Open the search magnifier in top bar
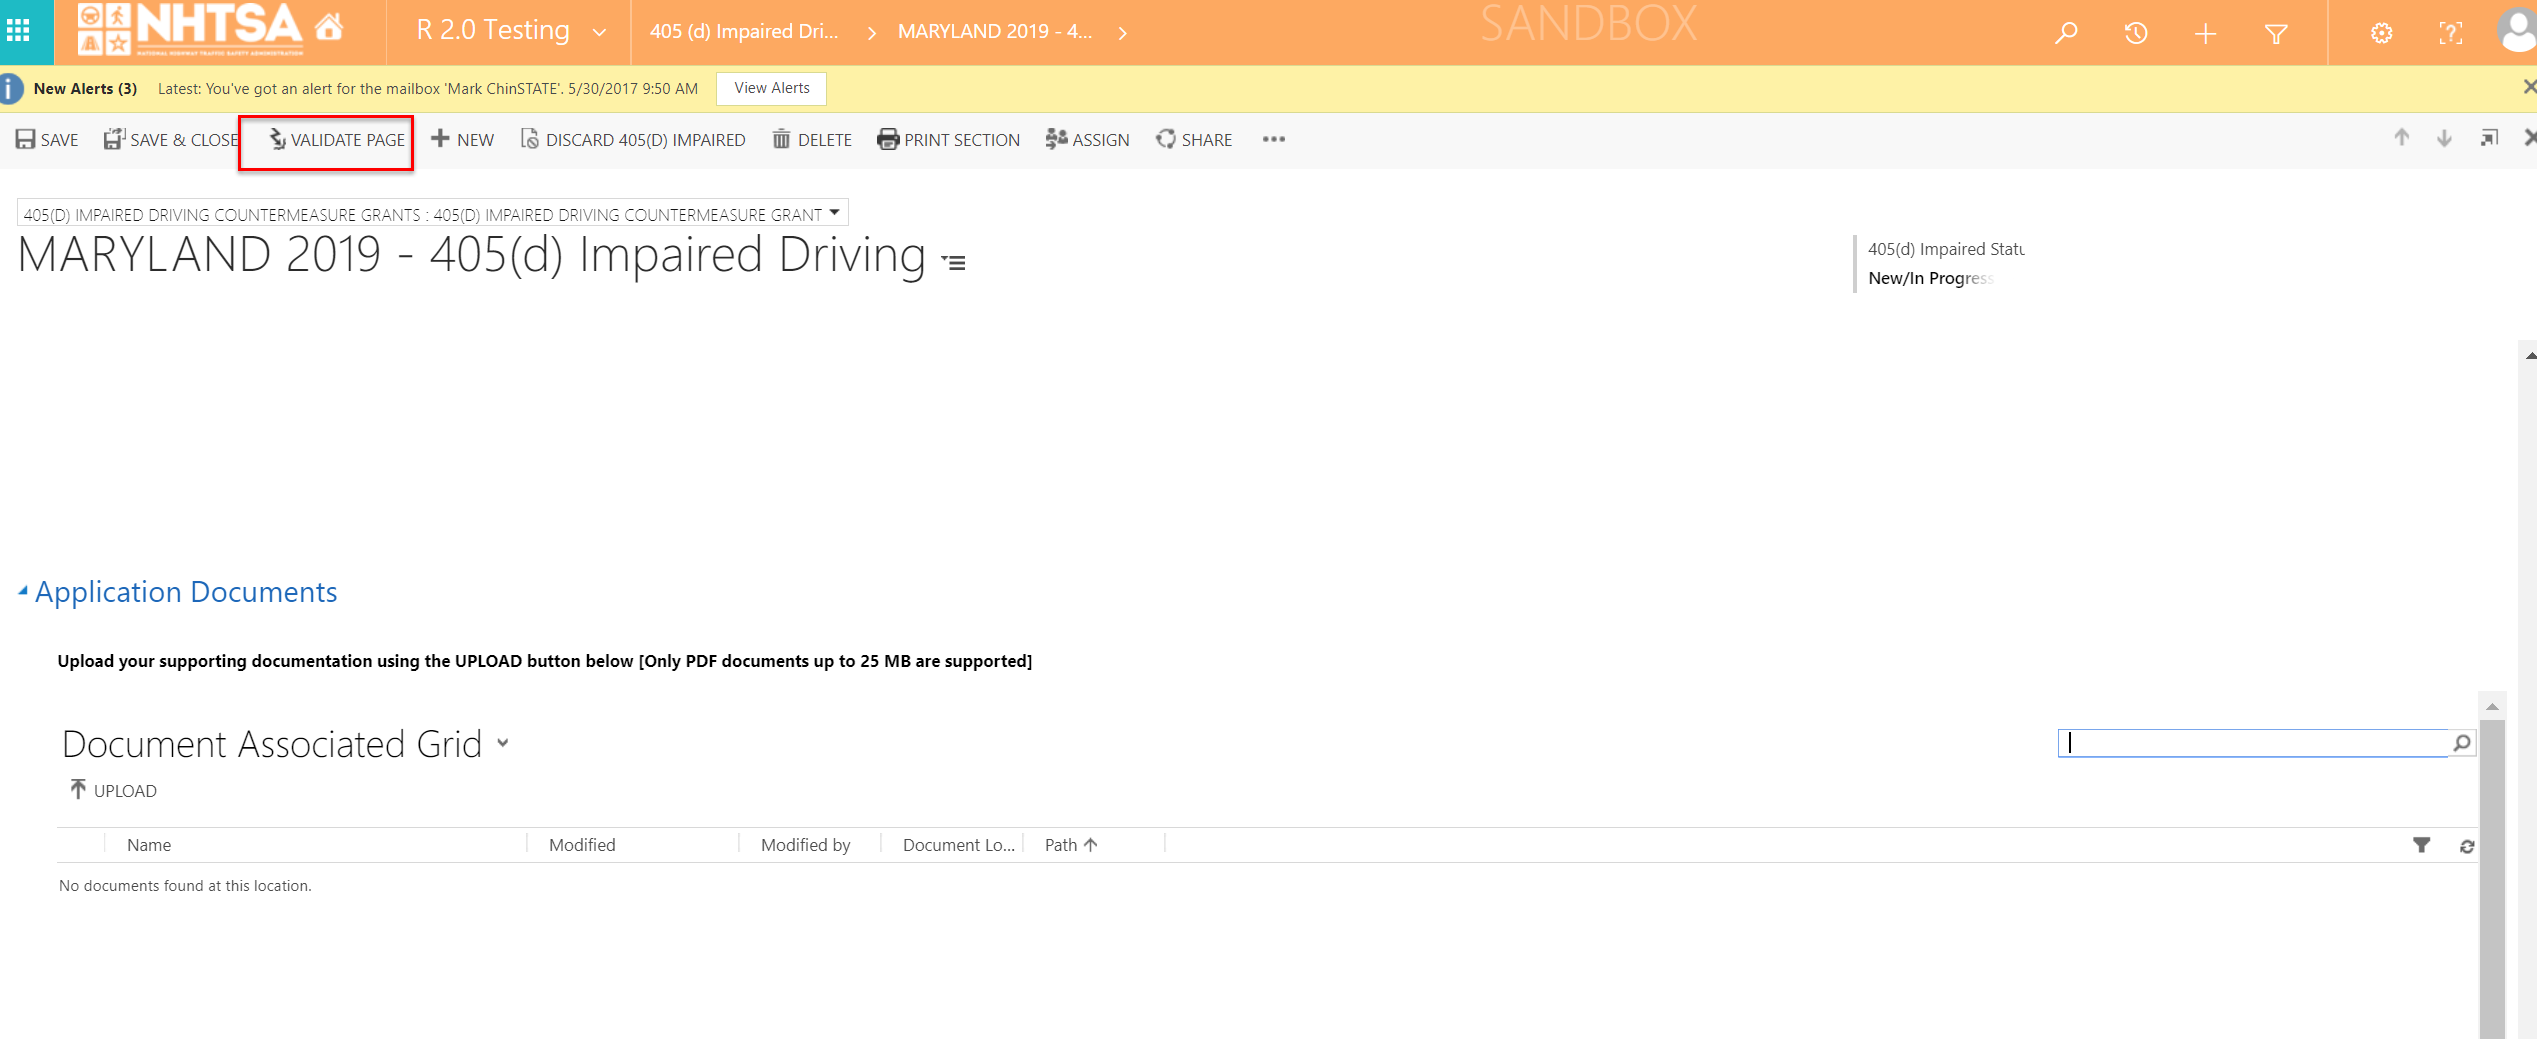This screenshot has height=1039, width=2537. tap(2066, 33)
